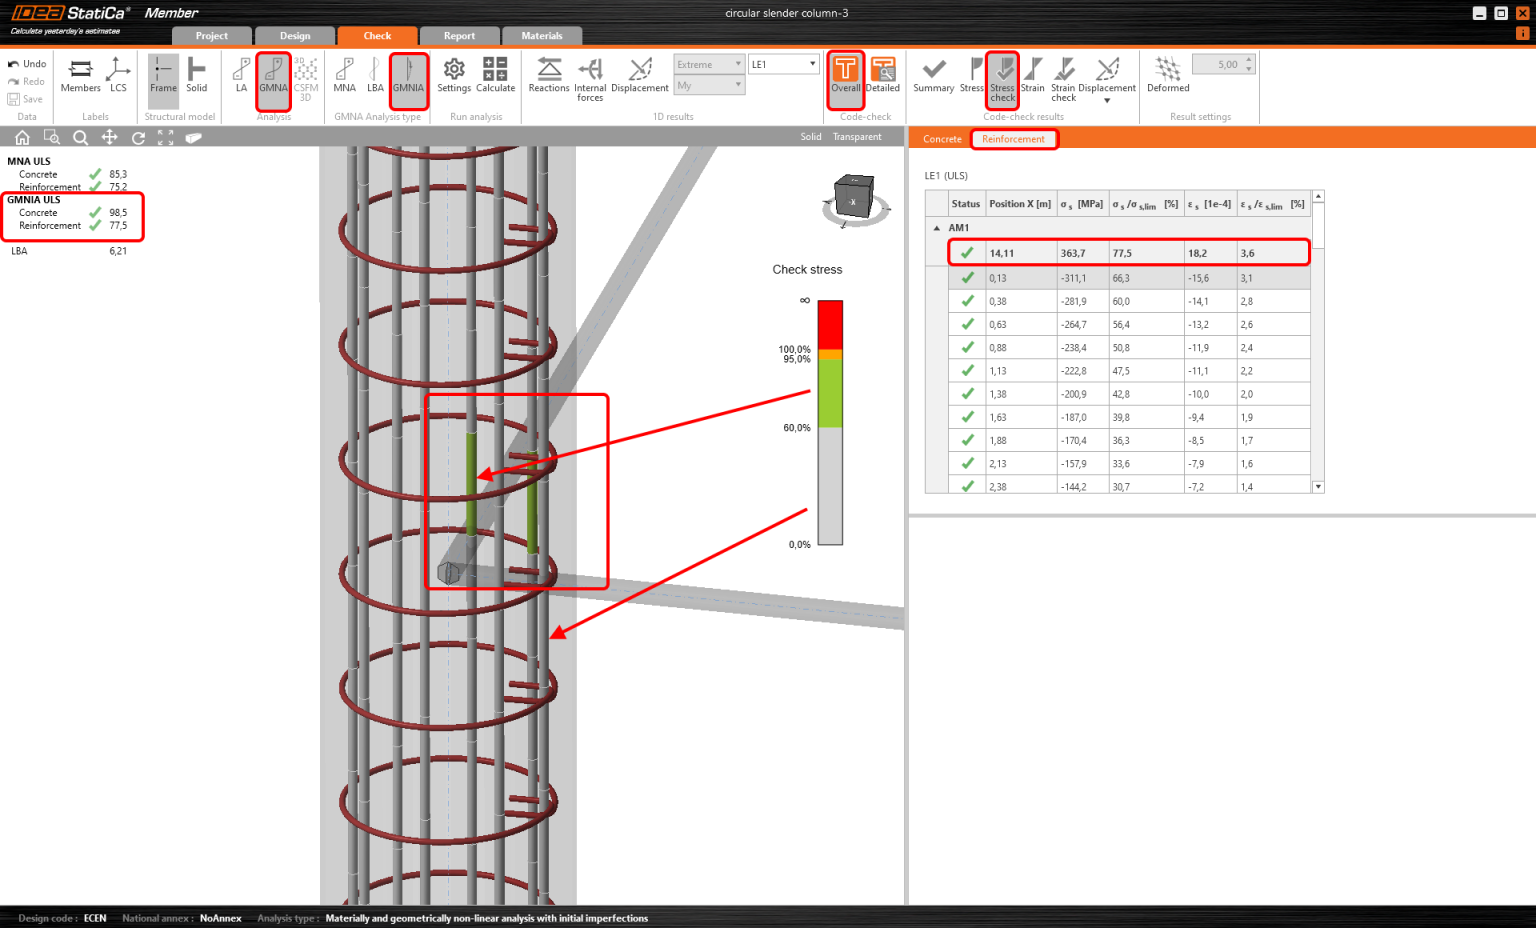Image resolution: width=1536 pixels, height=928 pixels.
Task: Switch viewport display to Solid
Action: 810,136
